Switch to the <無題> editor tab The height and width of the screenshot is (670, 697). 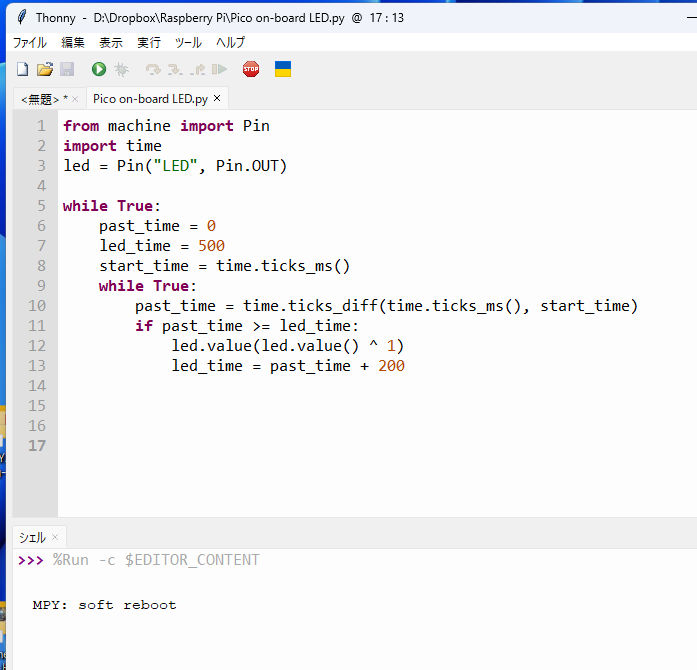pos(42,98)
